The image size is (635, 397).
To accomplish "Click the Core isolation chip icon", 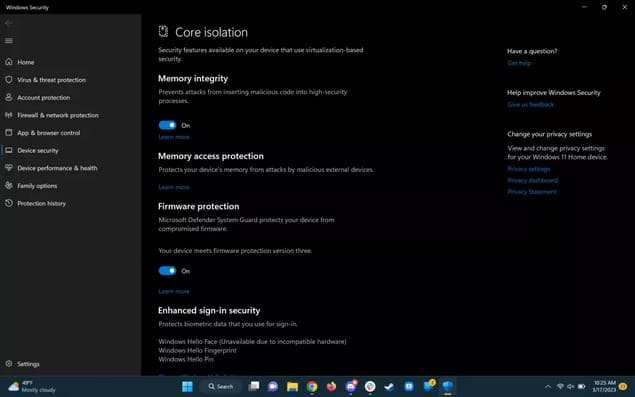I will pos(163,32).
